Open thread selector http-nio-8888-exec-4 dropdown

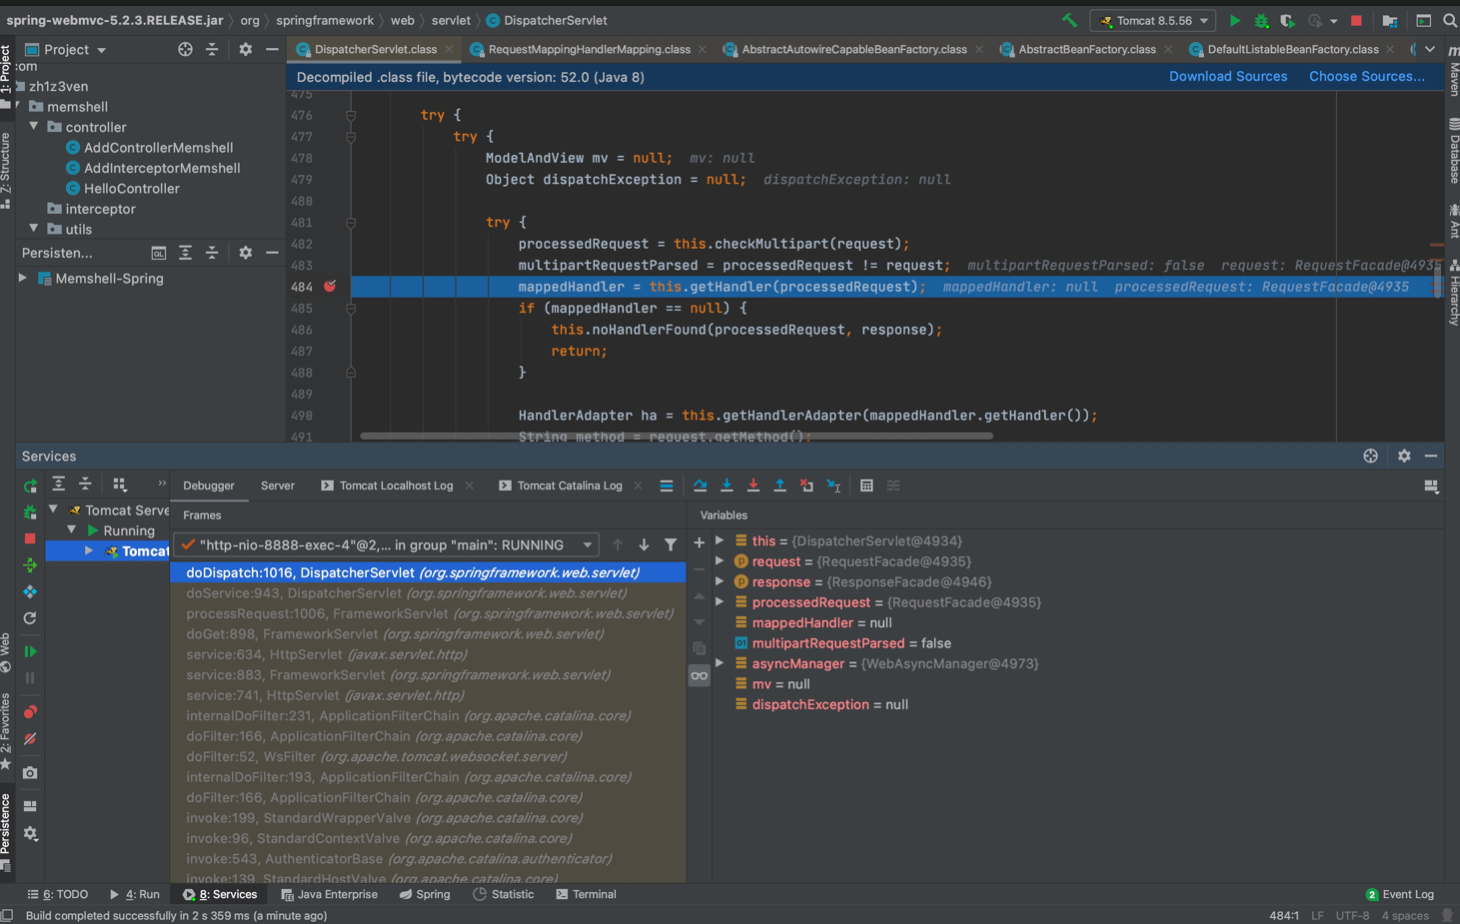point(386,545)
